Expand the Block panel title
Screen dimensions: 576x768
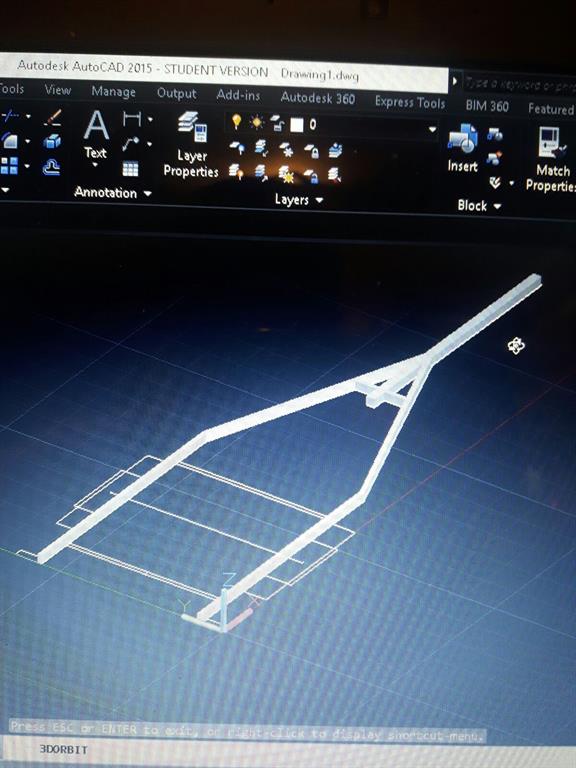click(x=480, y=205)
